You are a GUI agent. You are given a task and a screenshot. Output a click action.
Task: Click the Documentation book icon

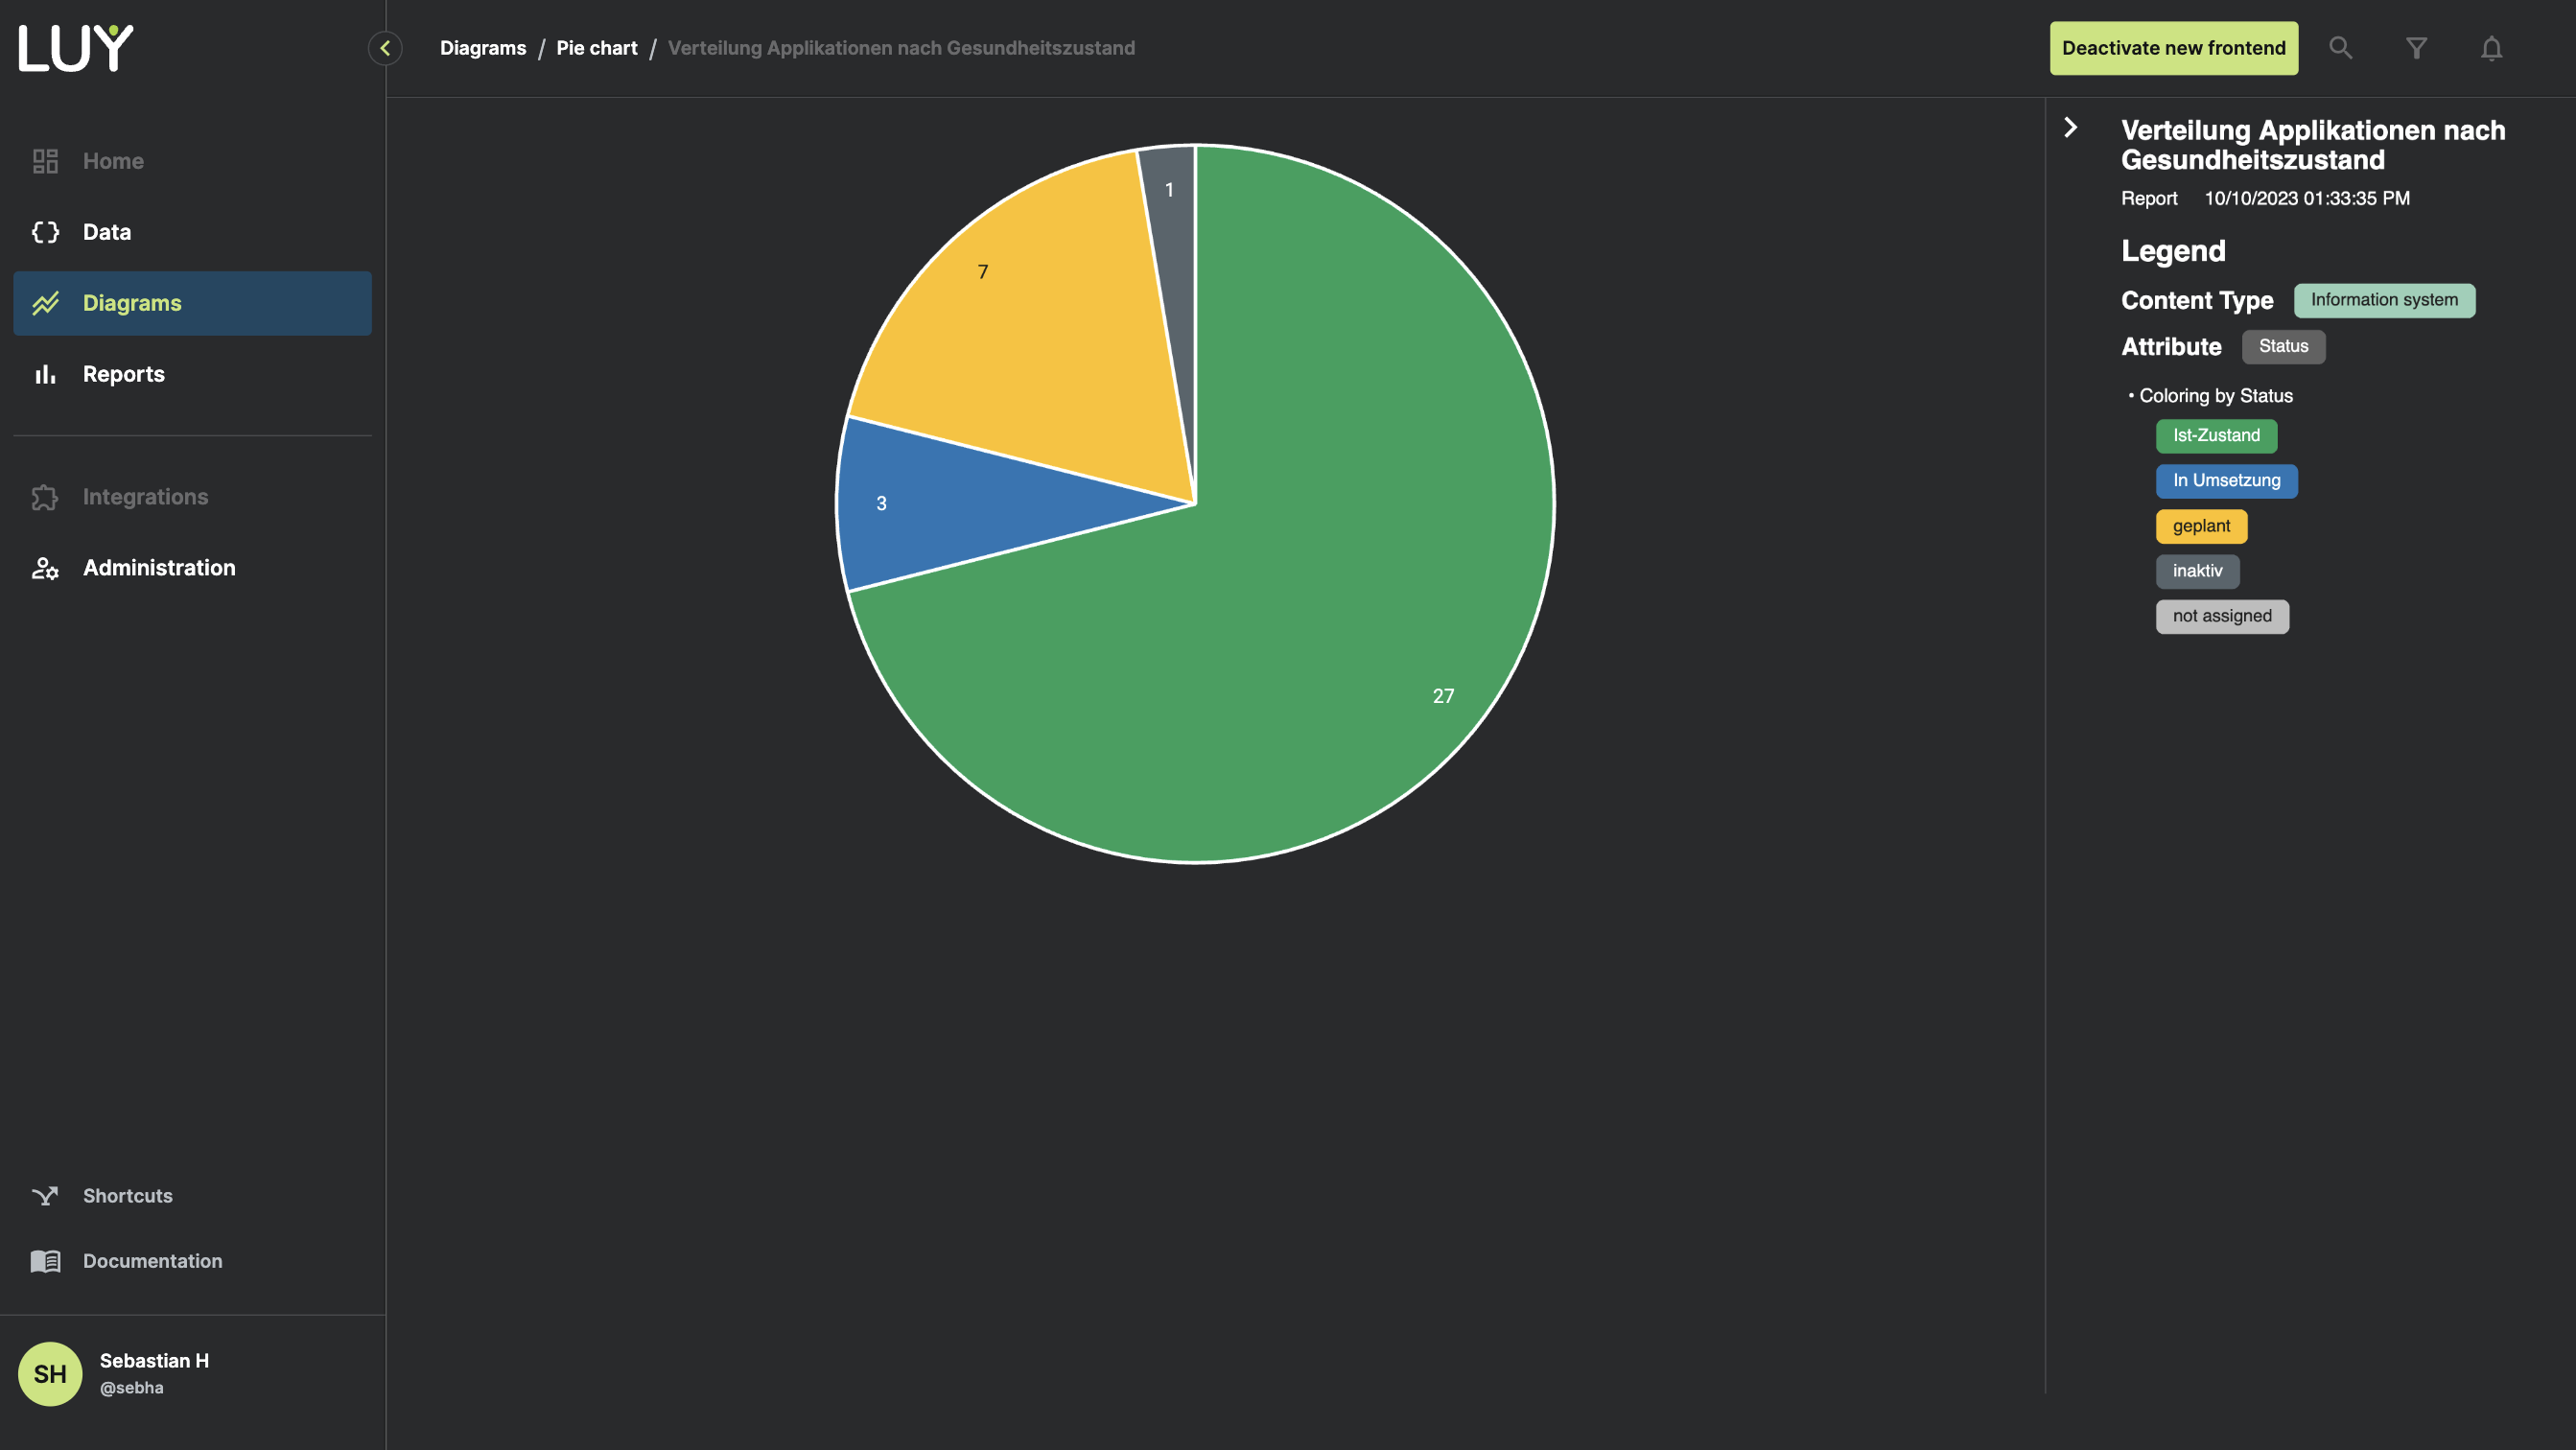(x=45, y=1261)
